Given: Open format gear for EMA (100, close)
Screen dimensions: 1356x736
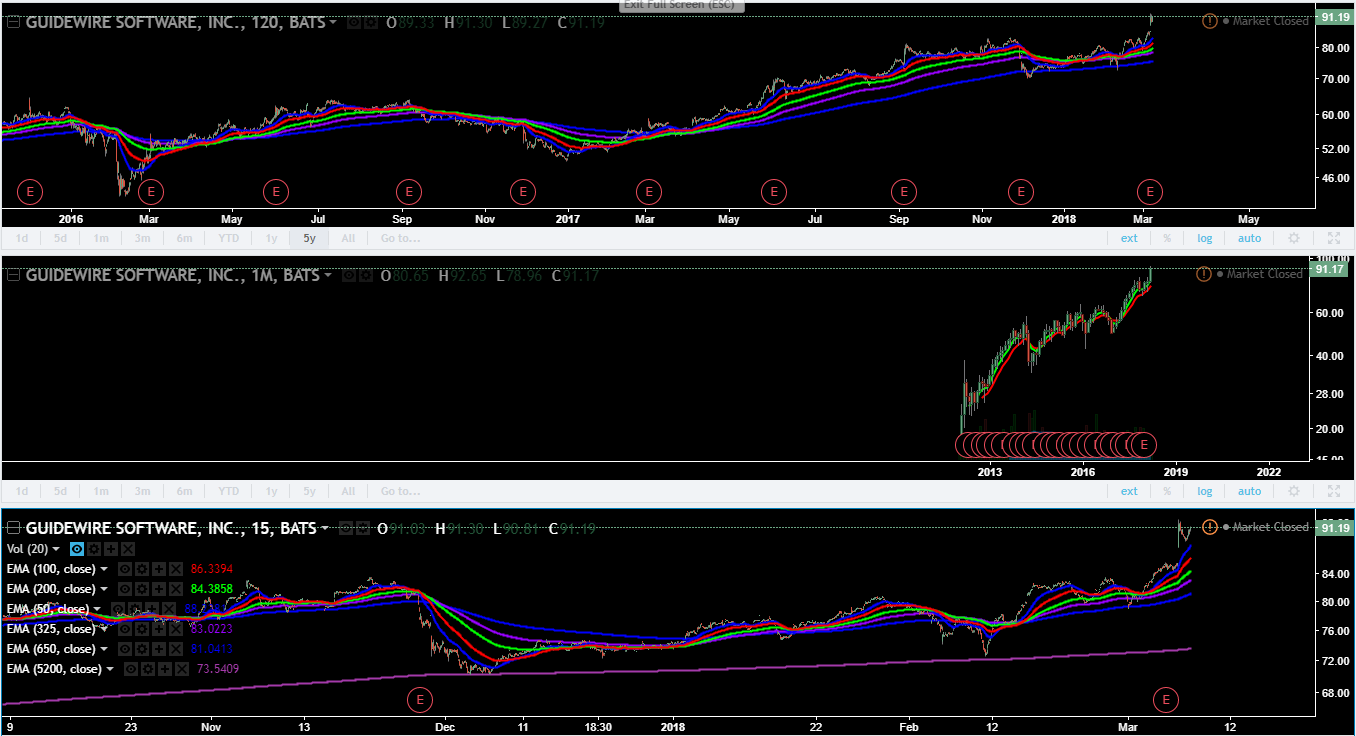Looking at the screenshot, I should pos(142,569).
